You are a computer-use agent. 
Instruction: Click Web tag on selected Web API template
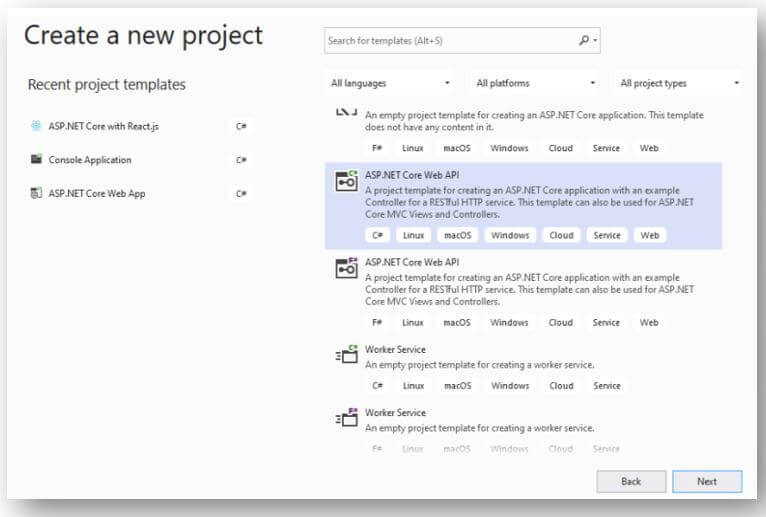tap(650, 235)
